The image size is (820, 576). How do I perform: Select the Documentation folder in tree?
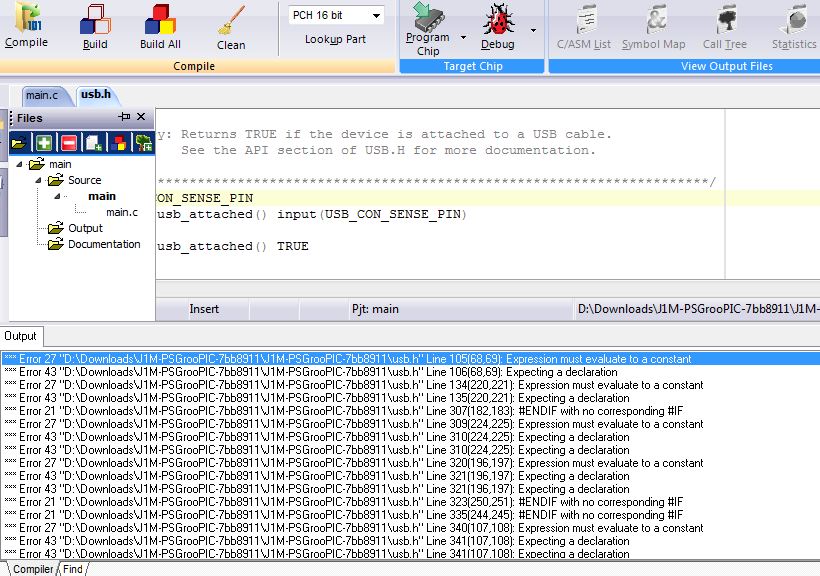tap(104, 244)
